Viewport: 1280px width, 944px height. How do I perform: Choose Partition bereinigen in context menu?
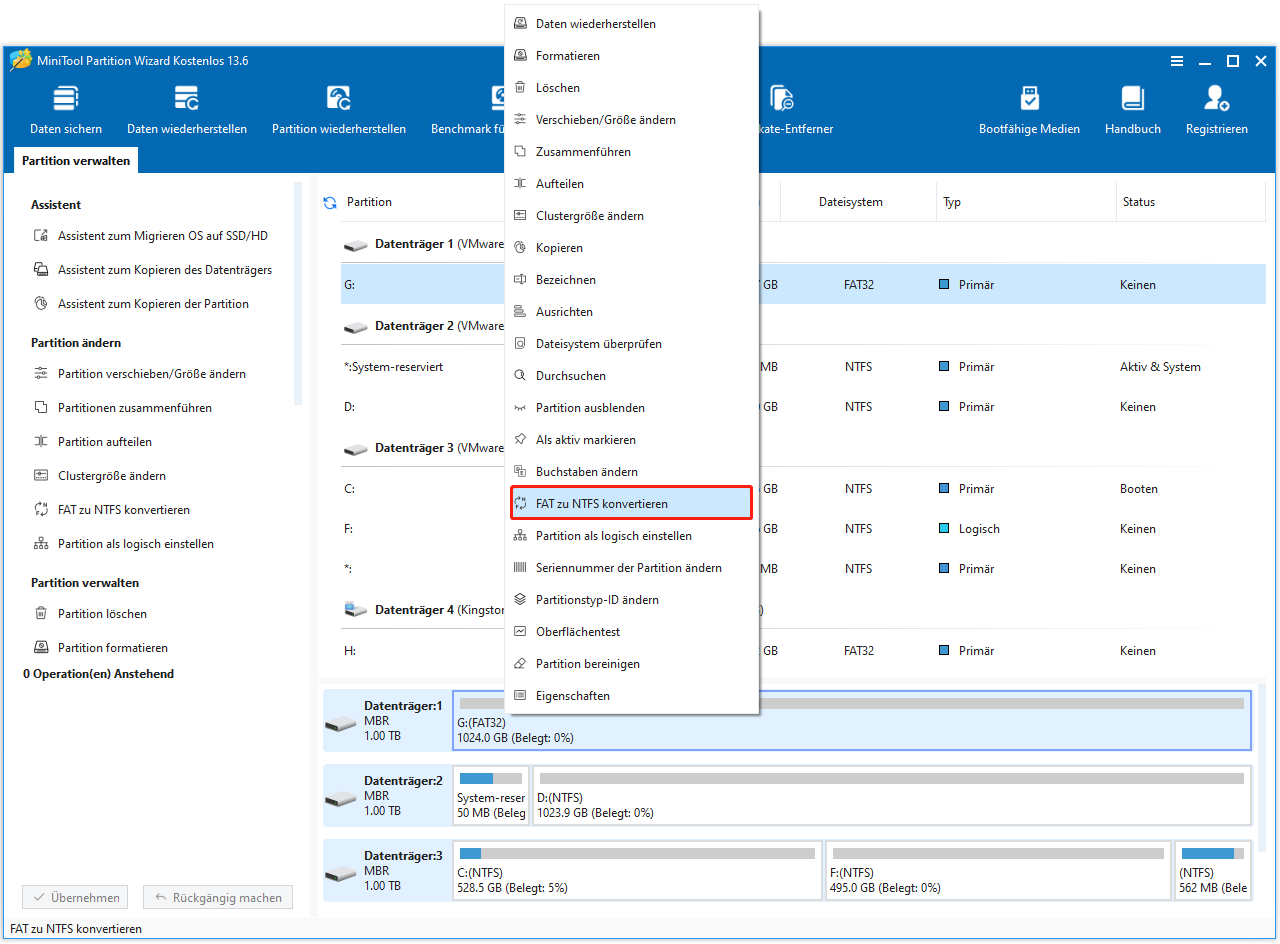point(631,664)
